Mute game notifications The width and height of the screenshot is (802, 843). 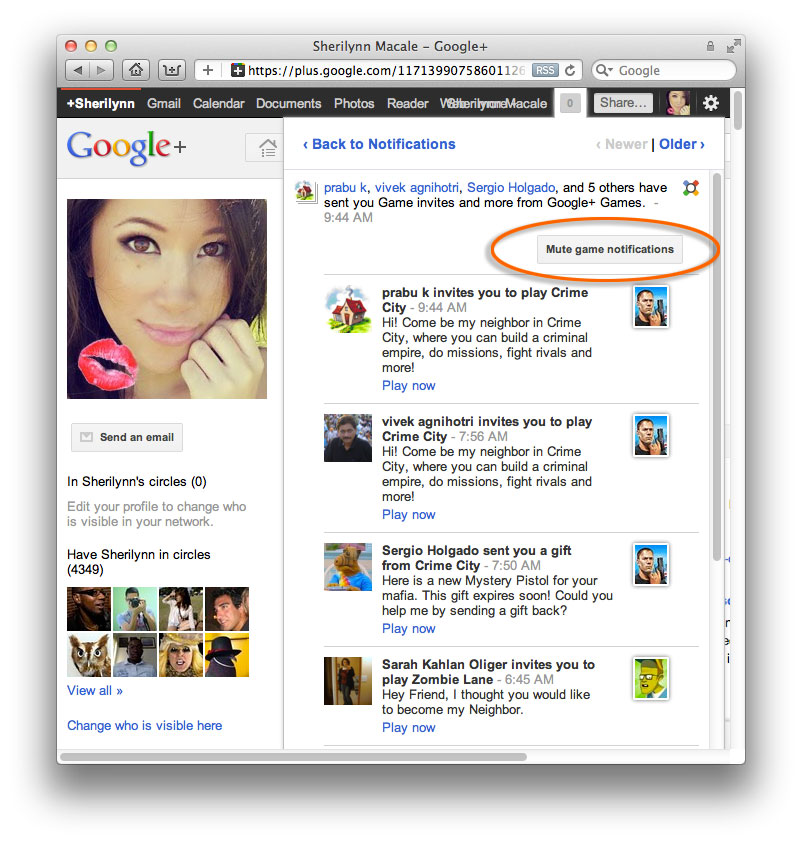click(x=610, y=249)
